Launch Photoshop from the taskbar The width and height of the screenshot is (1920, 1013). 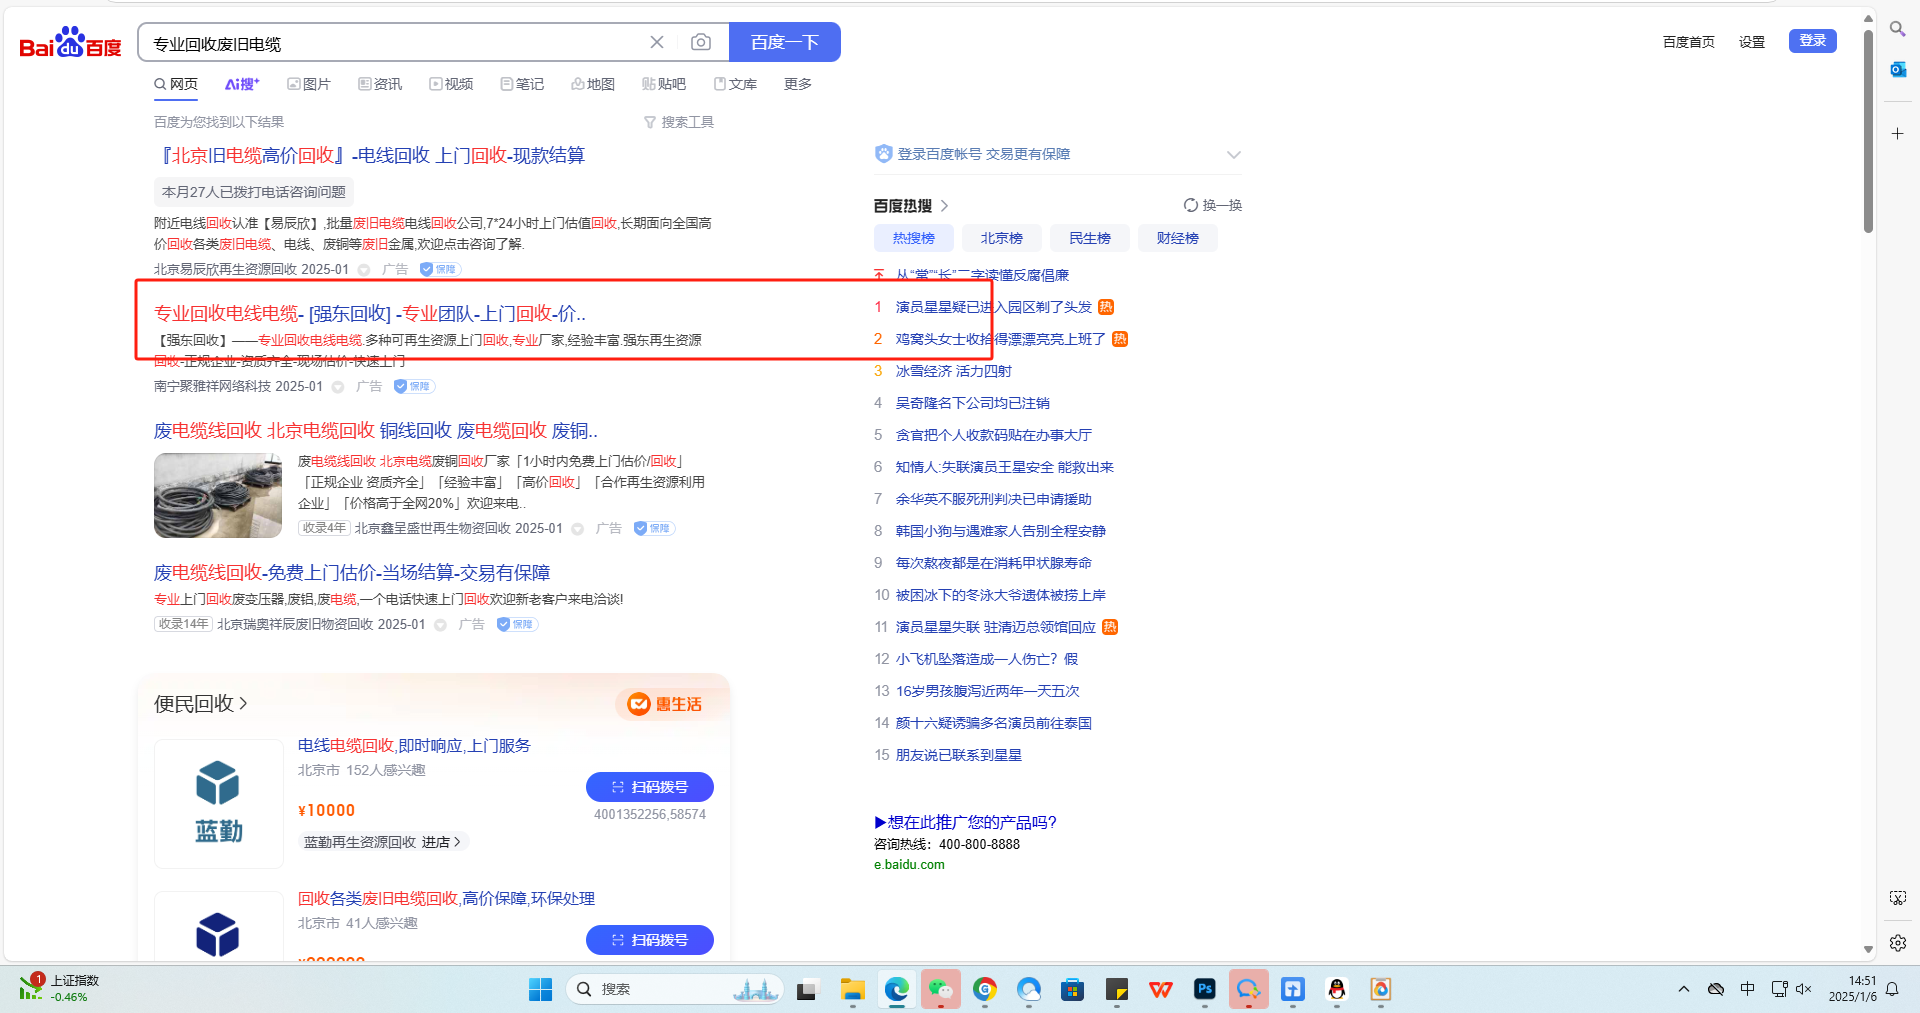1204,989
